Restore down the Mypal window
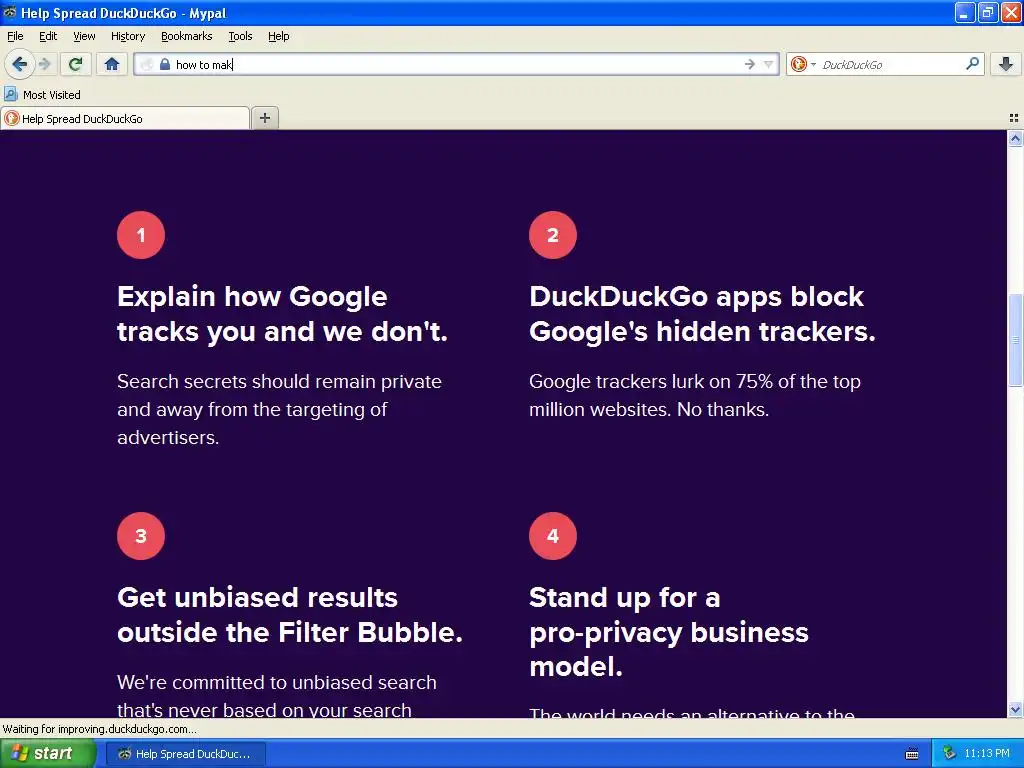The height and width of the screenshot is (768, 1024). [x=987, y=12]
